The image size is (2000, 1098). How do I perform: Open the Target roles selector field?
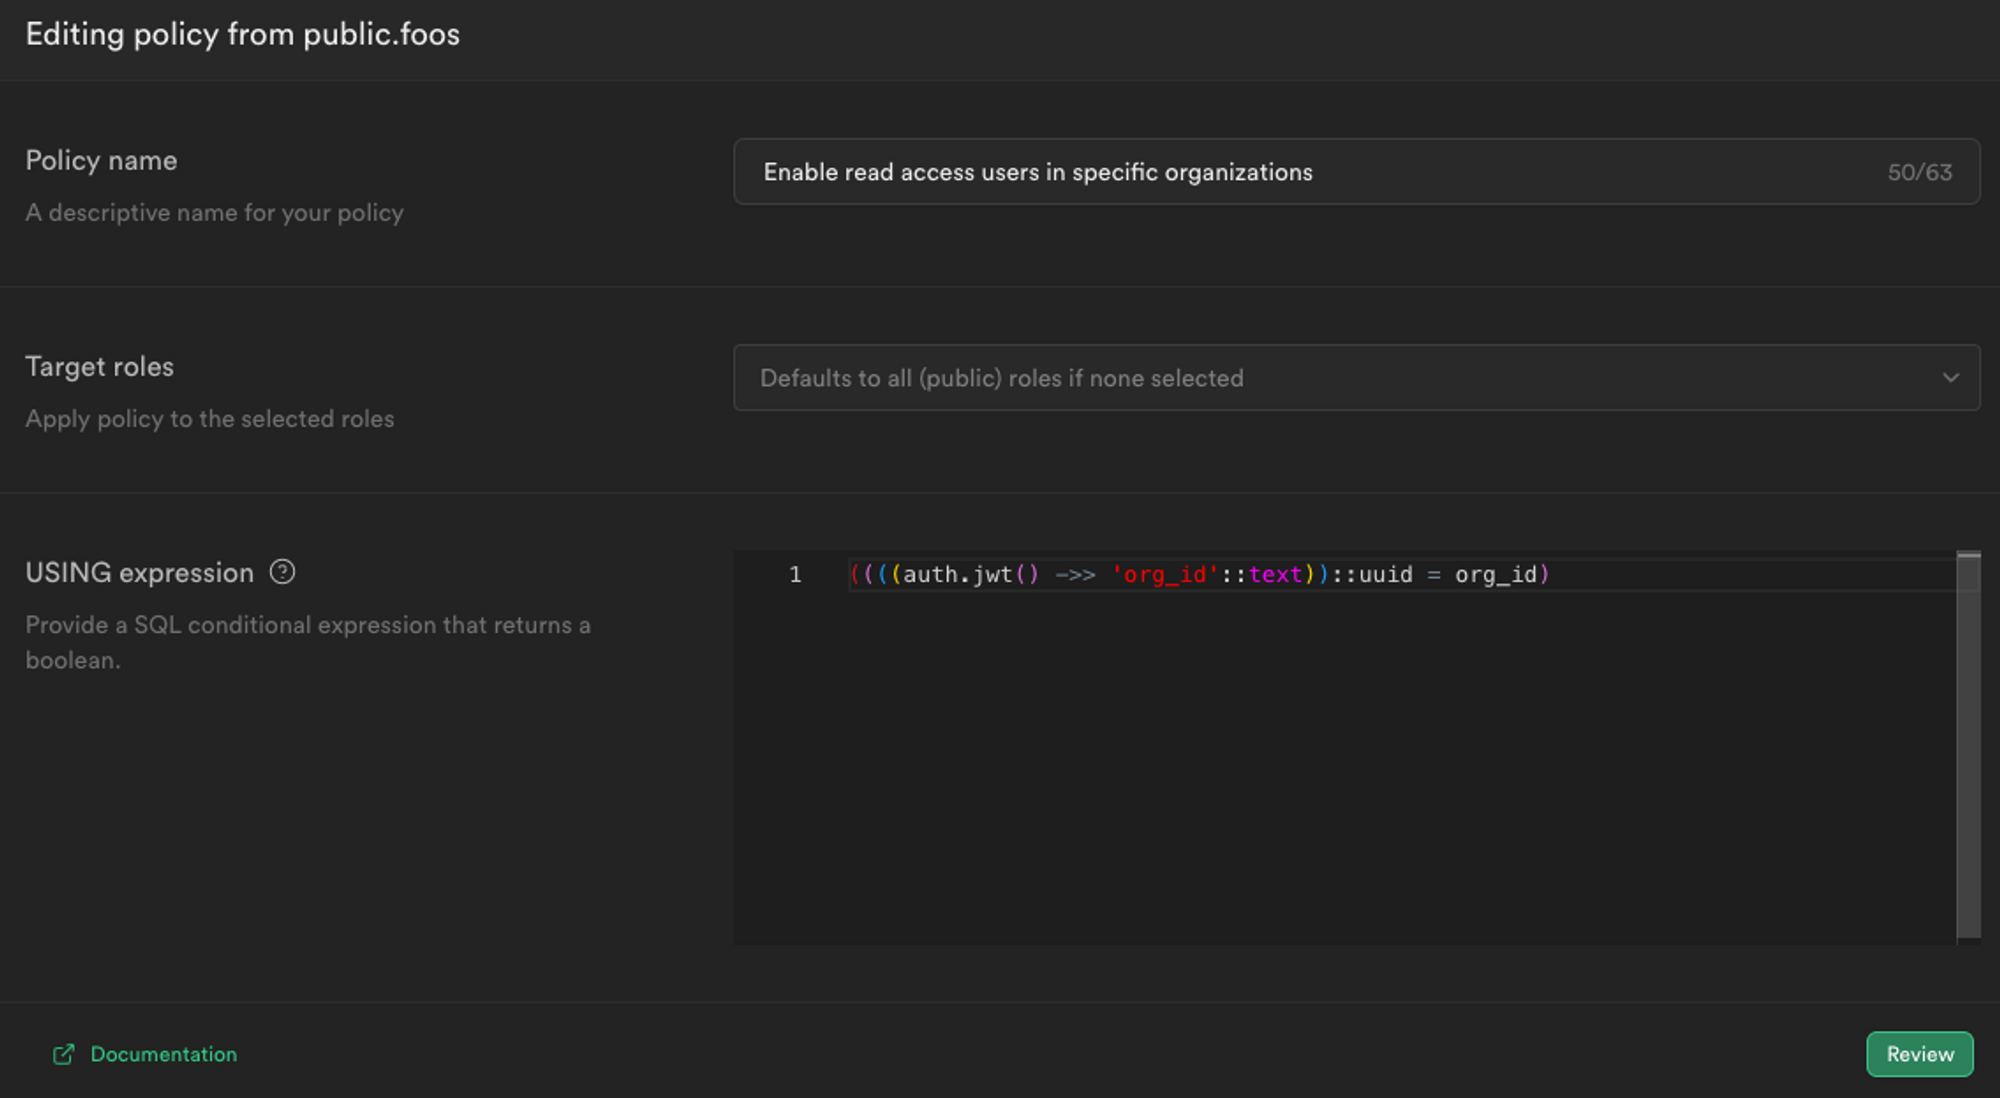point(1356,378)
